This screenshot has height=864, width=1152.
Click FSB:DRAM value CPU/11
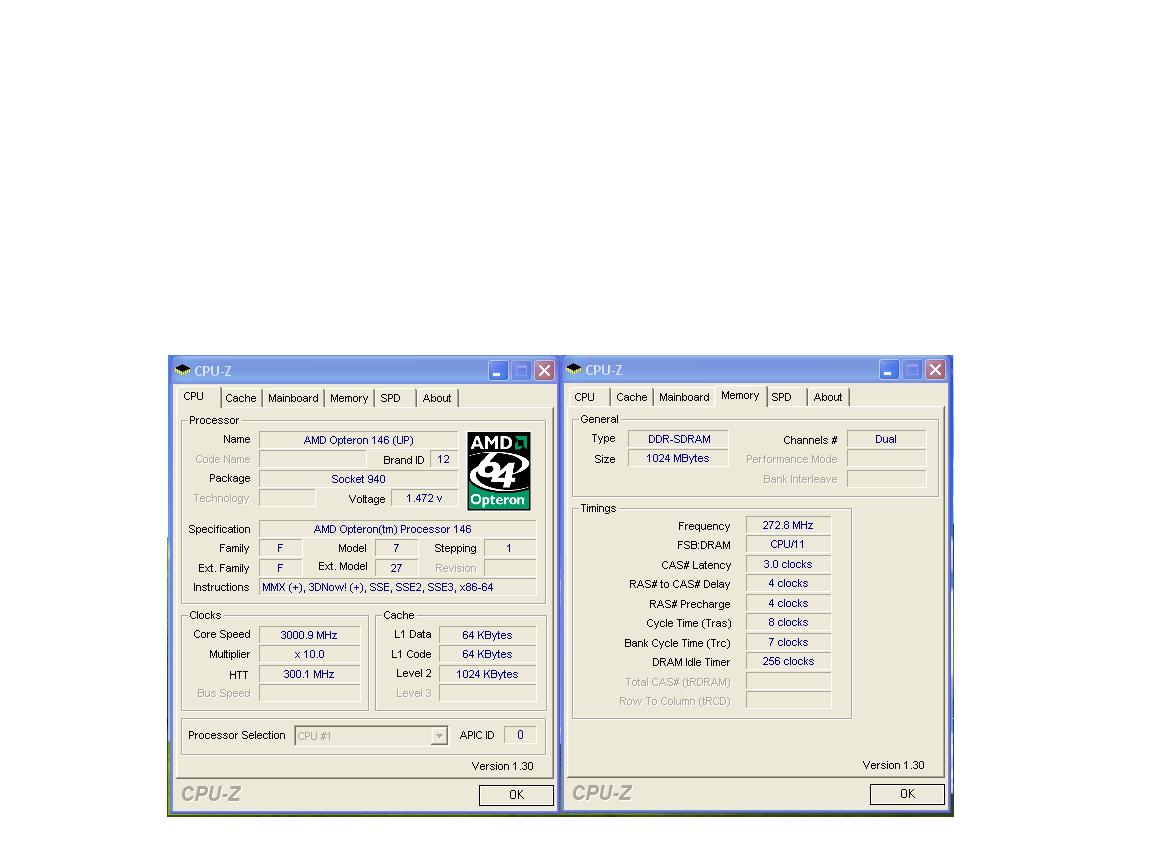[x=788, y=544]
